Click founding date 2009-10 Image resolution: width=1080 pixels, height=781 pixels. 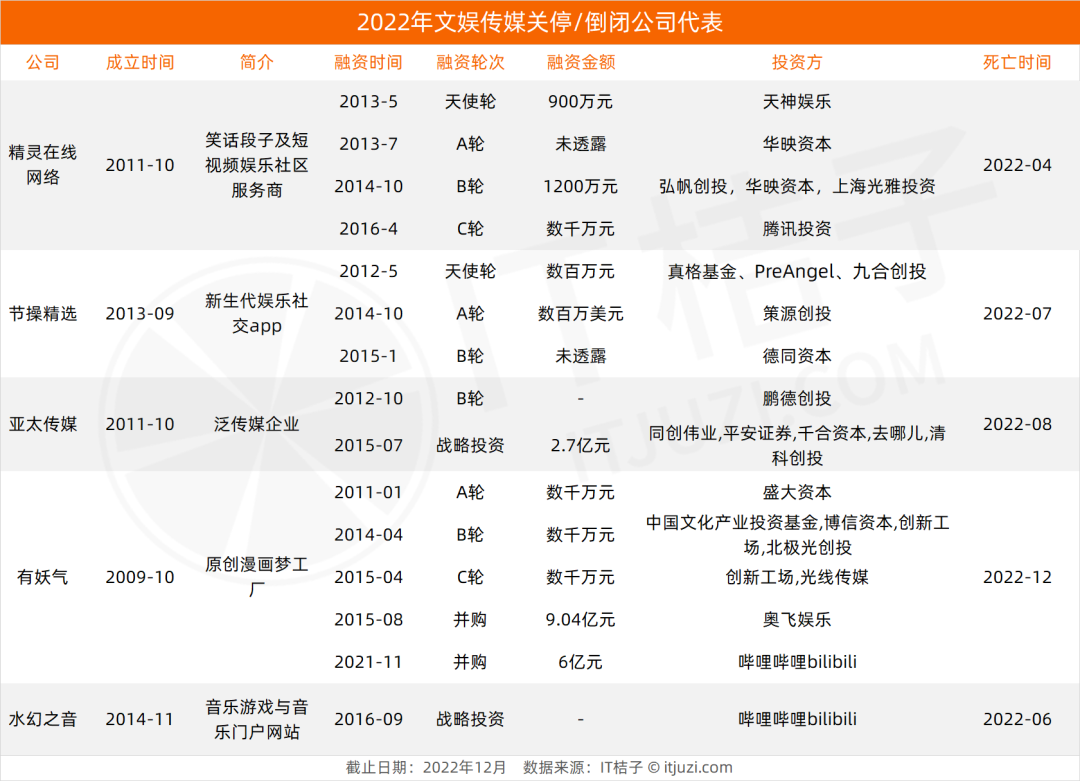pyautogui.click(x=140, y=577)
